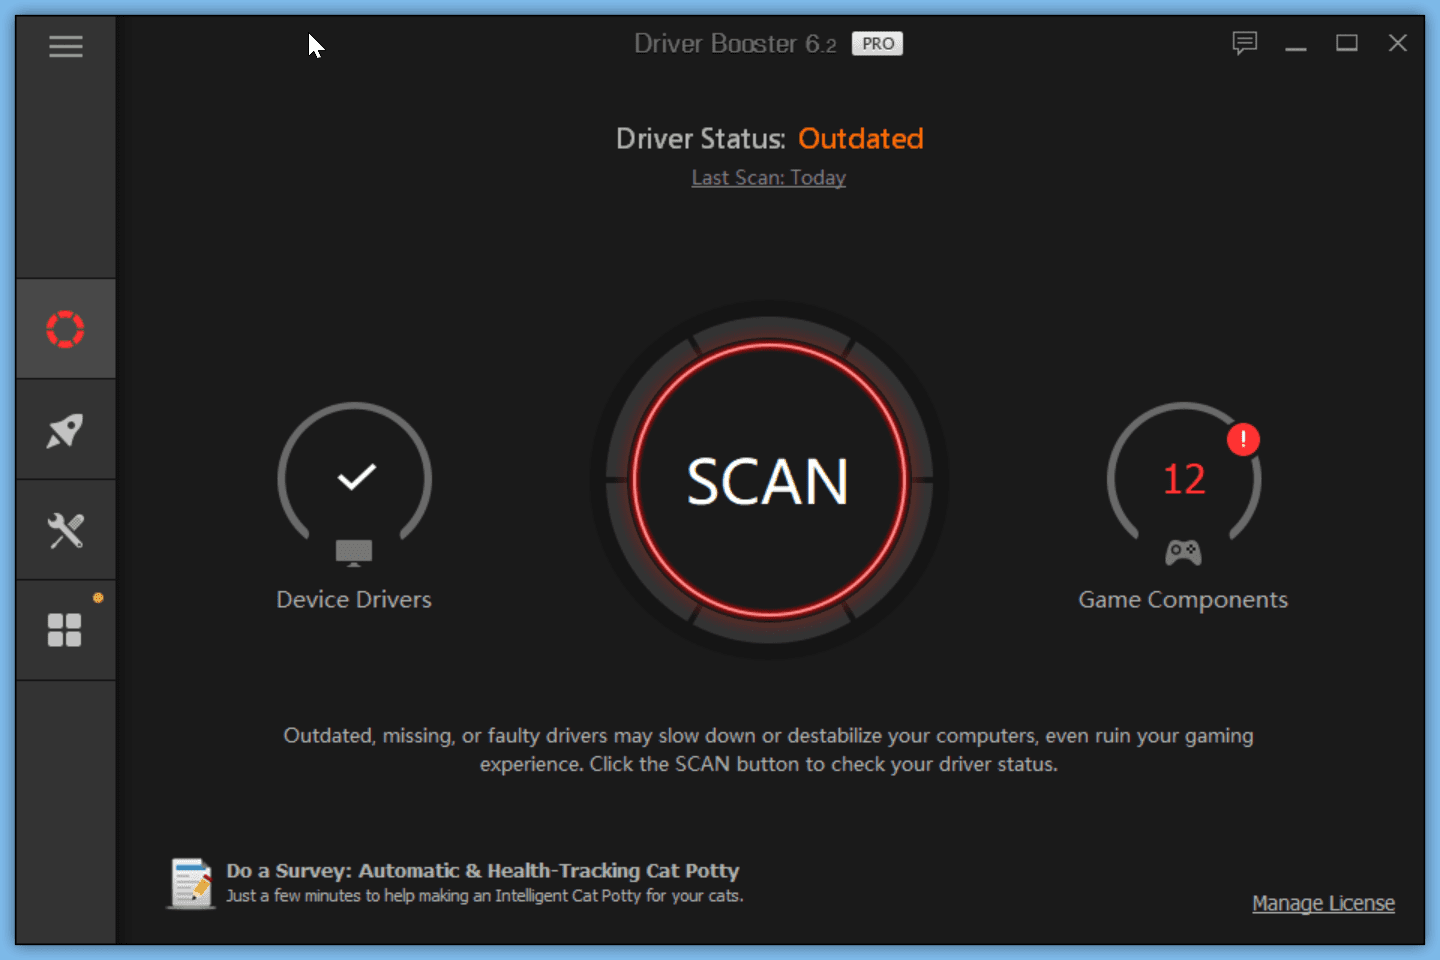1440x960 pixels.
Task: Open the Tools section with the wrench icon
Action: [65, 529]
